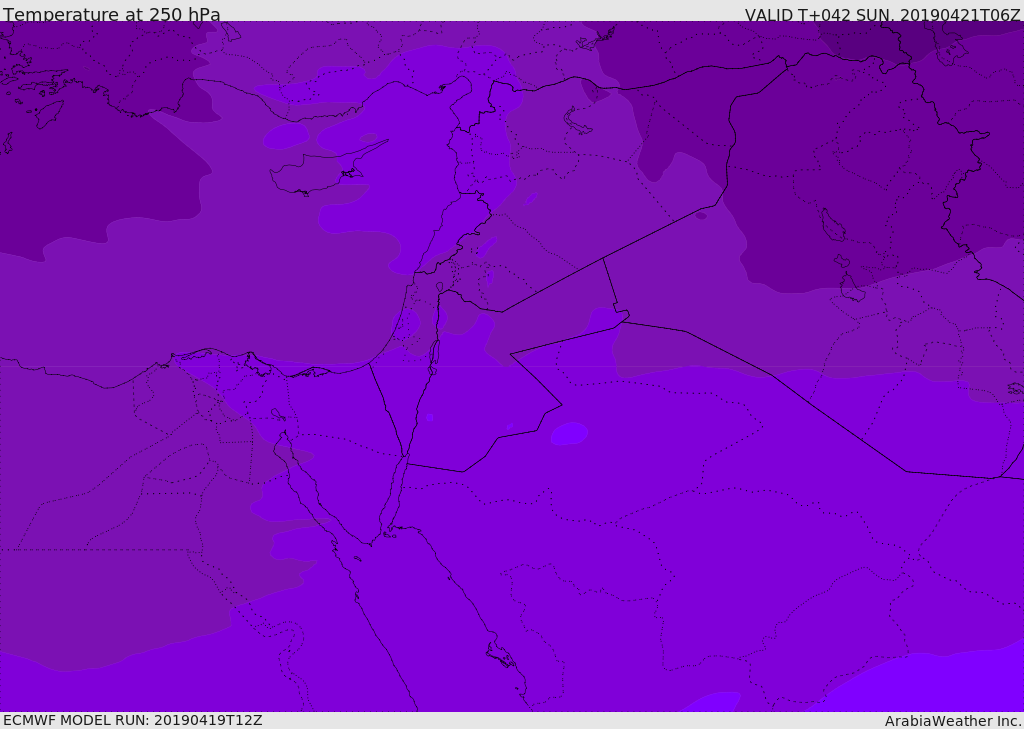Click the 'Temperature at 250 hPa' title text

[x=112, y=14]
